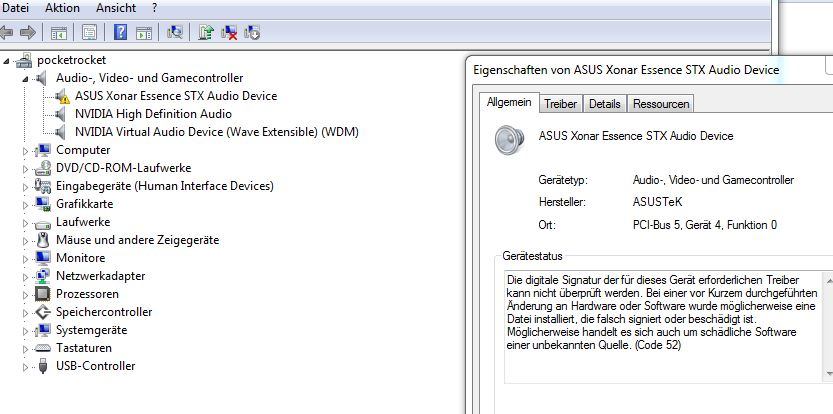This screenshot has width=833, height=414.
Task: Expand the Tastaturen category arrow
Action: [x=25, y=349]
